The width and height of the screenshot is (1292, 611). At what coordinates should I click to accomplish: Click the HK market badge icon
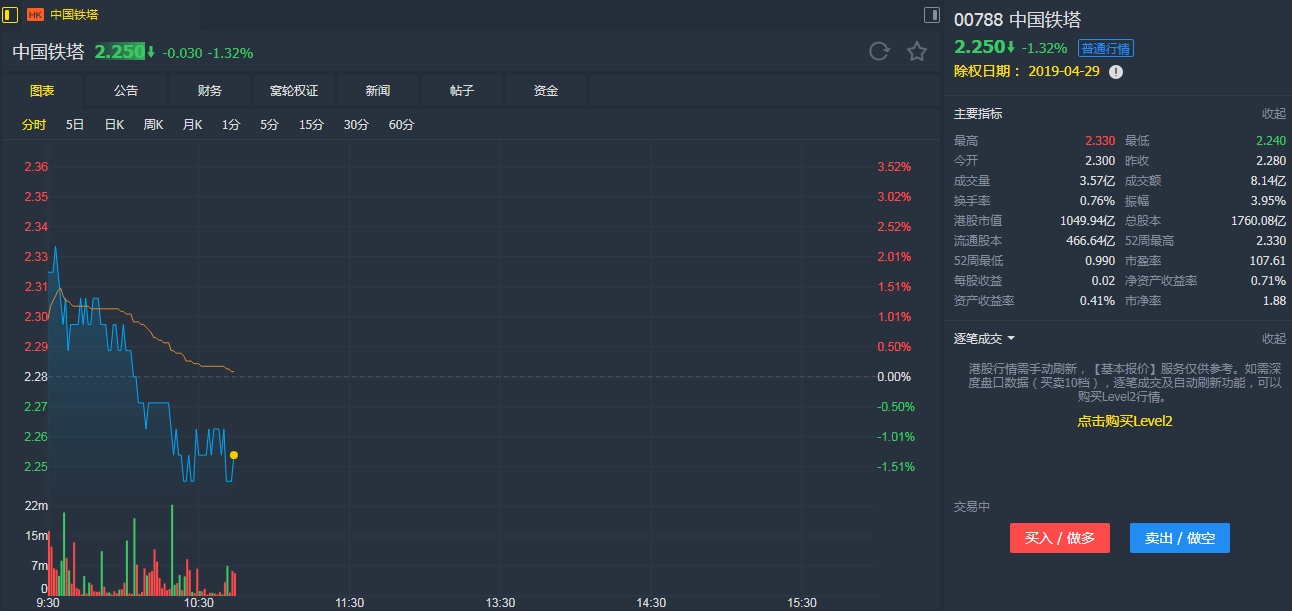[35, 15]
